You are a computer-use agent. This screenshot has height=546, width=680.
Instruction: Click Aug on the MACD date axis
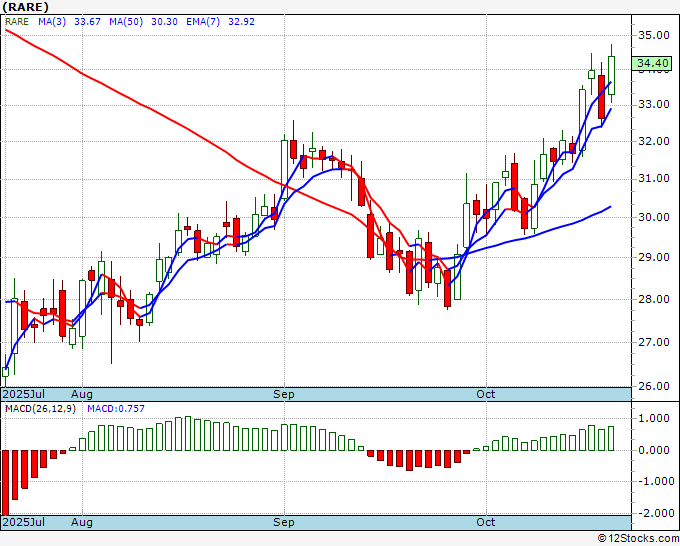point(82,522)
